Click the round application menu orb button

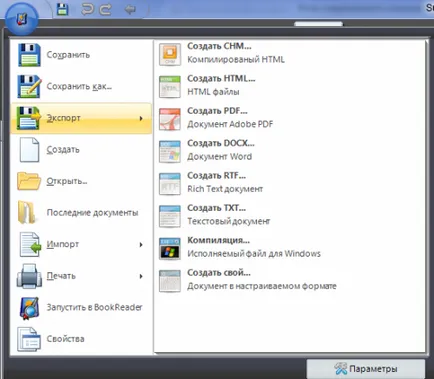(22, 18)
